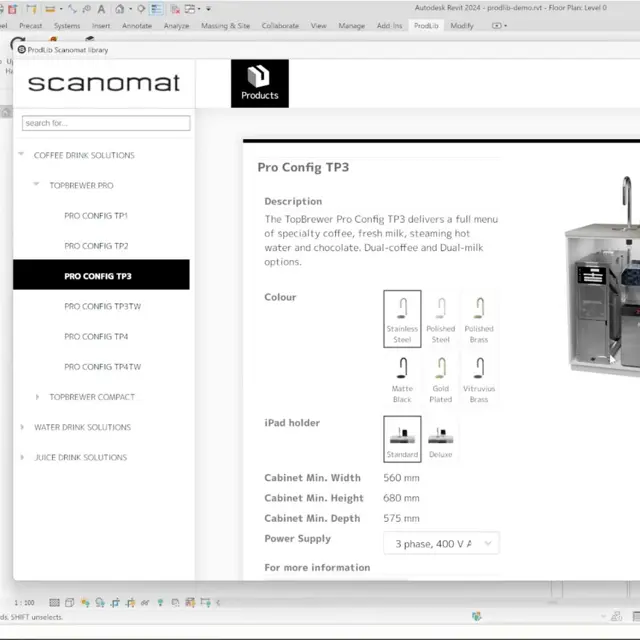Select the Stainless Steel colour option
Image resolution: width=640 pixels, height=640 pixels.
coord(402,318)
